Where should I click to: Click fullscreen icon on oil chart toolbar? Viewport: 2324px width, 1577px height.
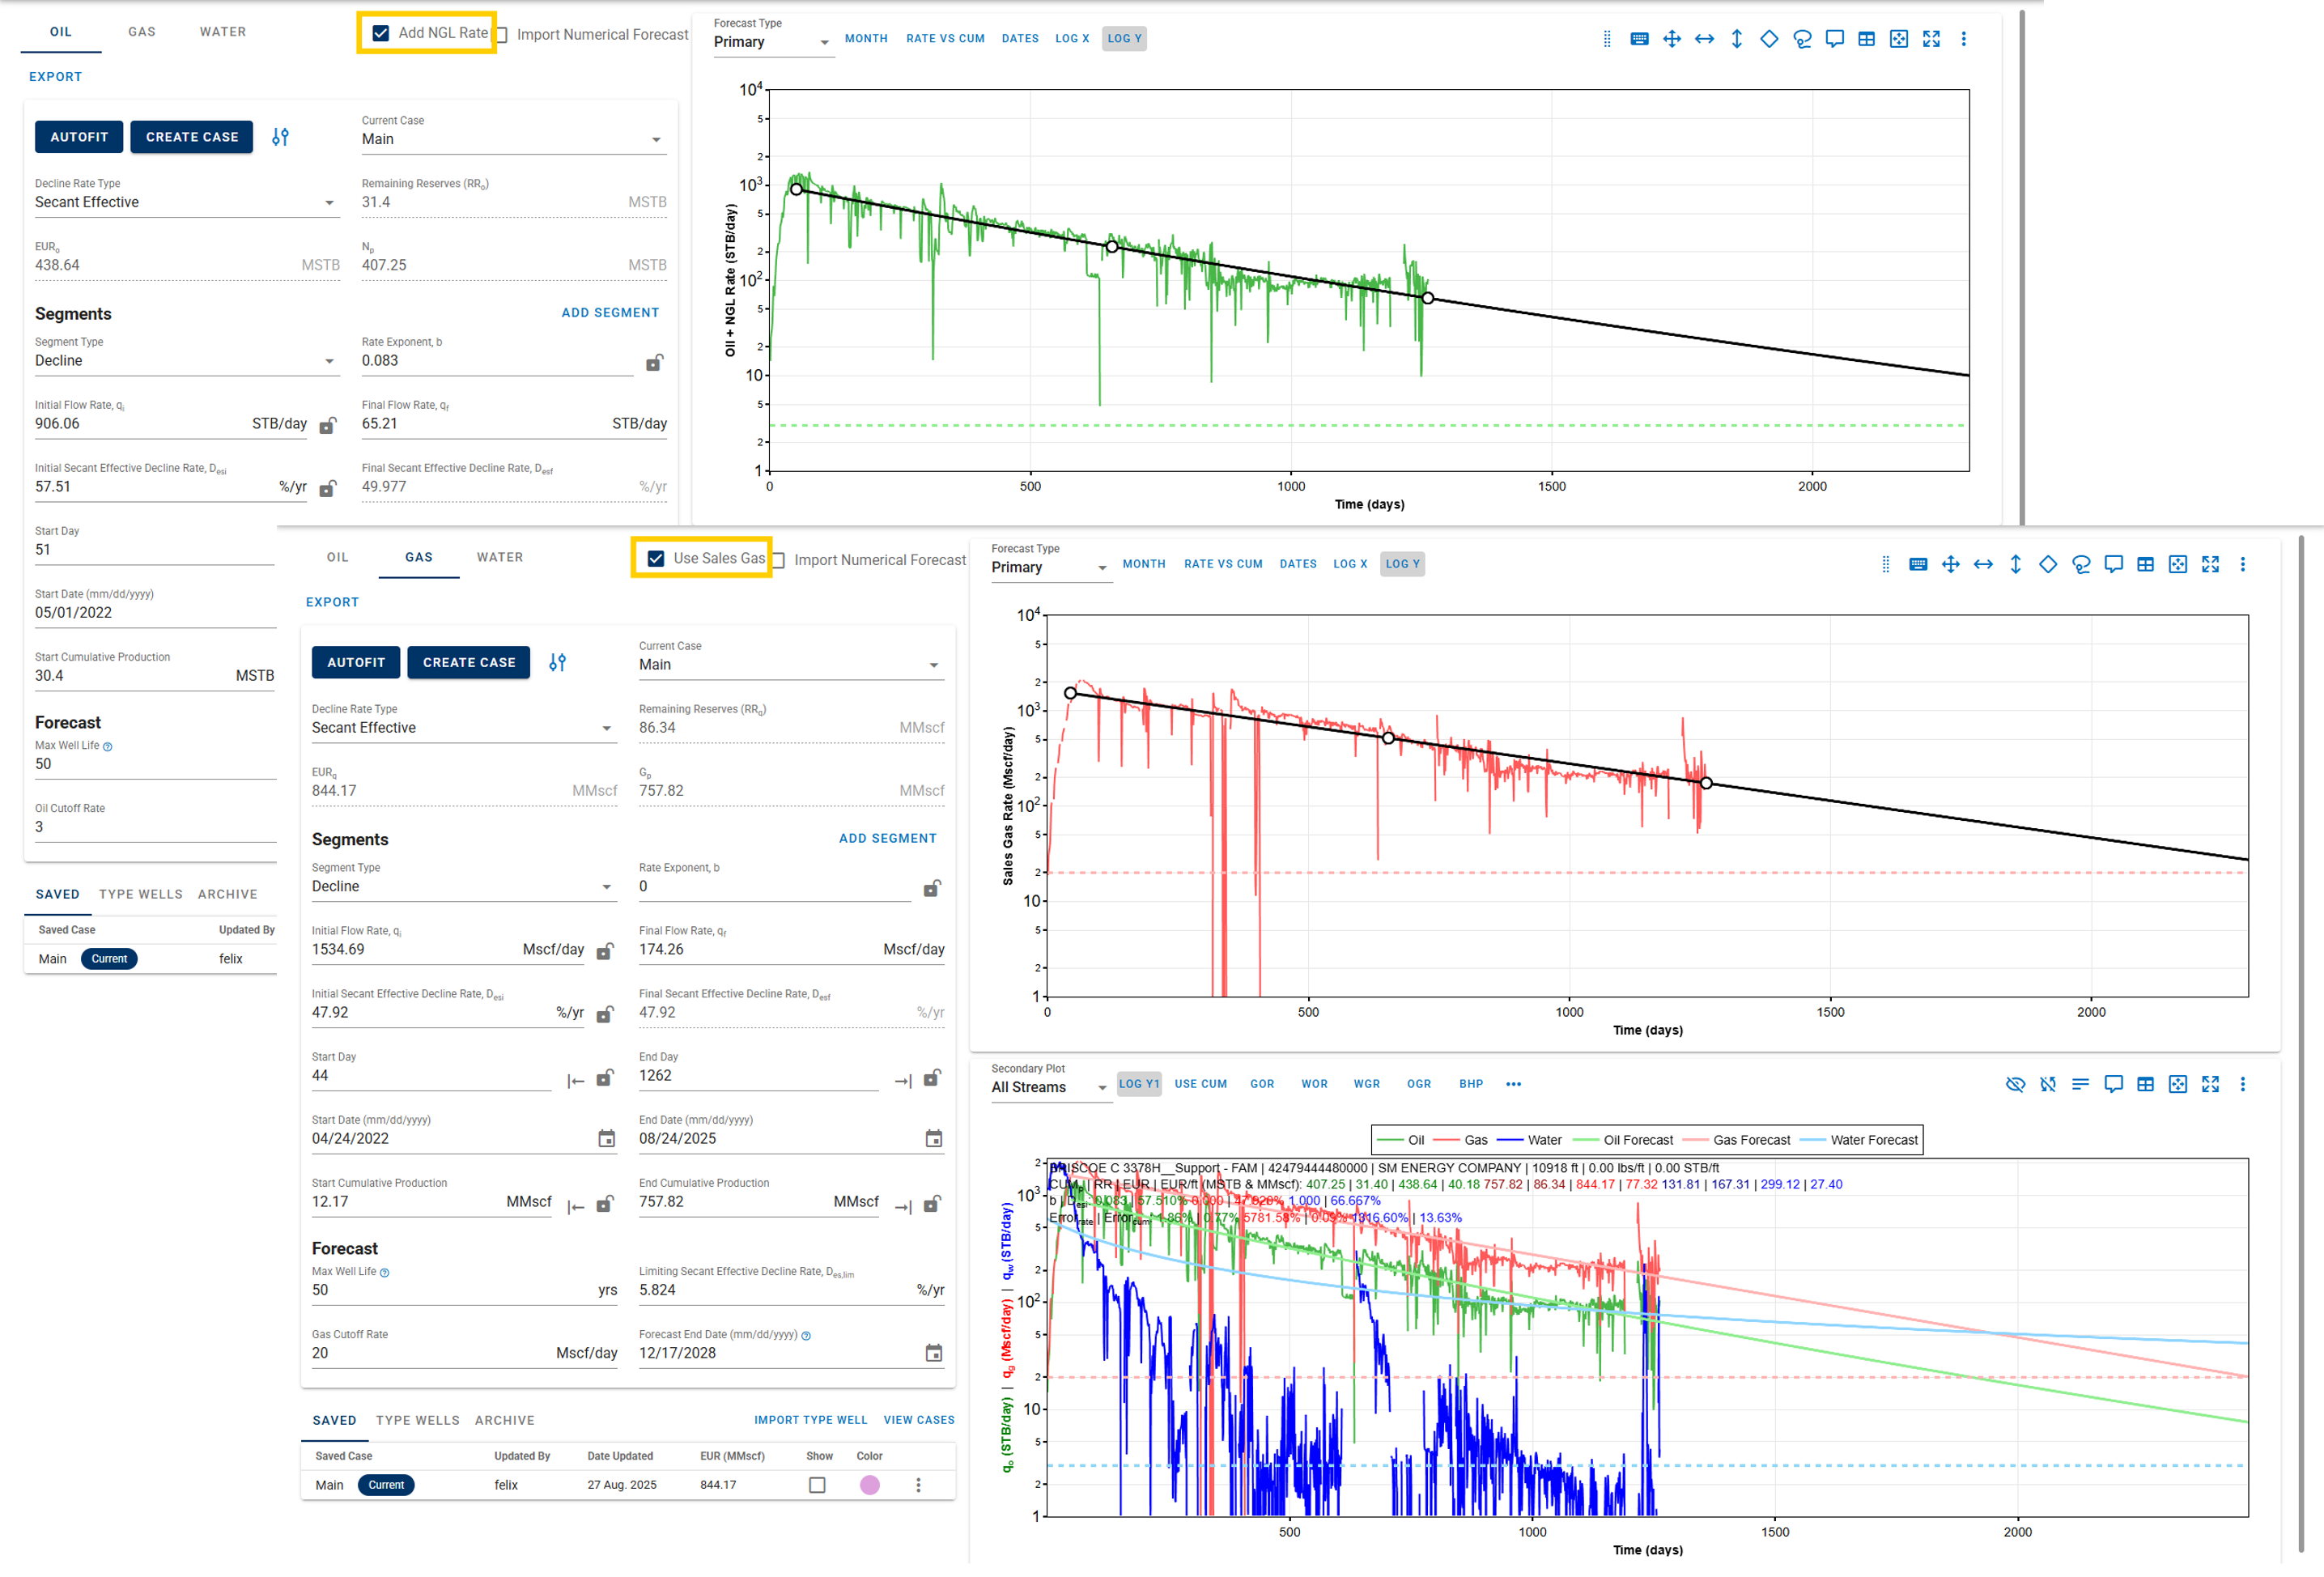(x=1931, y=39)
